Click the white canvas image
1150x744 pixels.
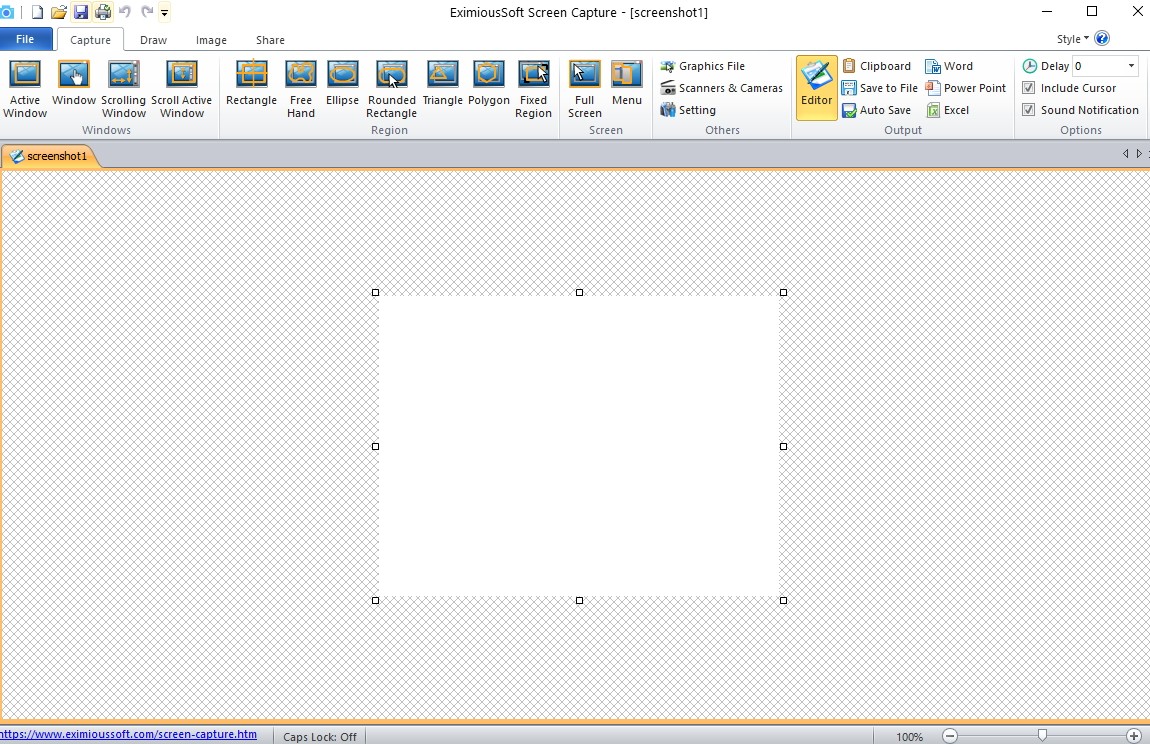(x=579, y=446)
